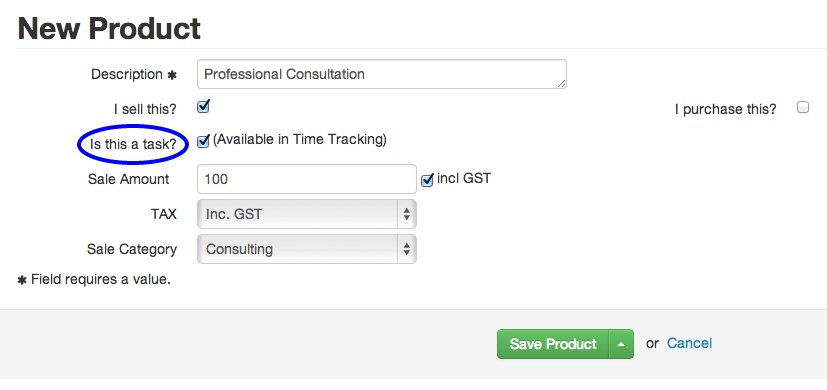
Task: Click the Description field label
Action: [134, 74]
